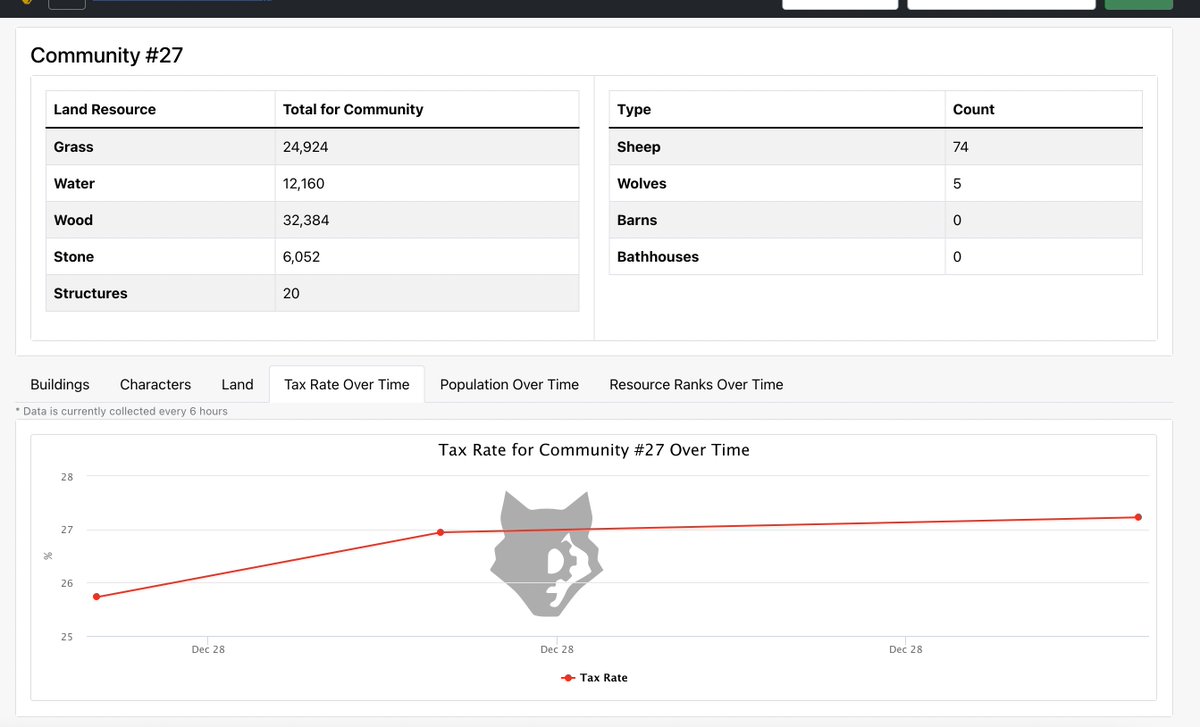Viewport: 1200px width, 727px height.
Task: Switch to the Buildings tab
Action: [59, 384]
